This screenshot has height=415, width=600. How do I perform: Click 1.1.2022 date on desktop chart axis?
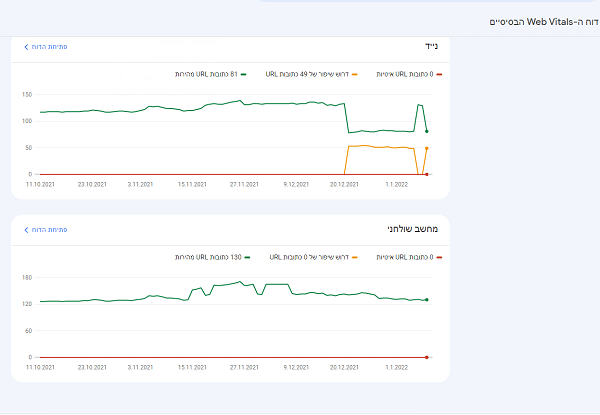[396, 367]
